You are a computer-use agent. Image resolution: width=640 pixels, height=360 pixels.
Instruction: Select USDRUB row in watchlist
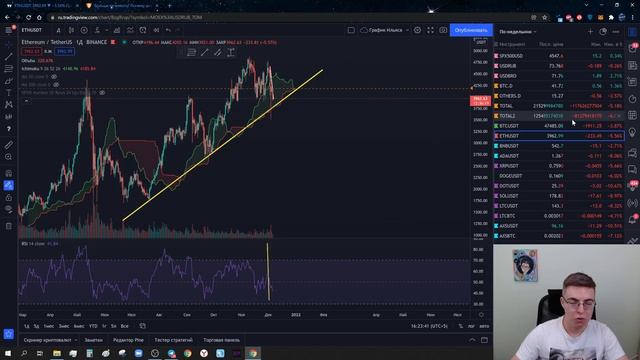click(559, 66)
